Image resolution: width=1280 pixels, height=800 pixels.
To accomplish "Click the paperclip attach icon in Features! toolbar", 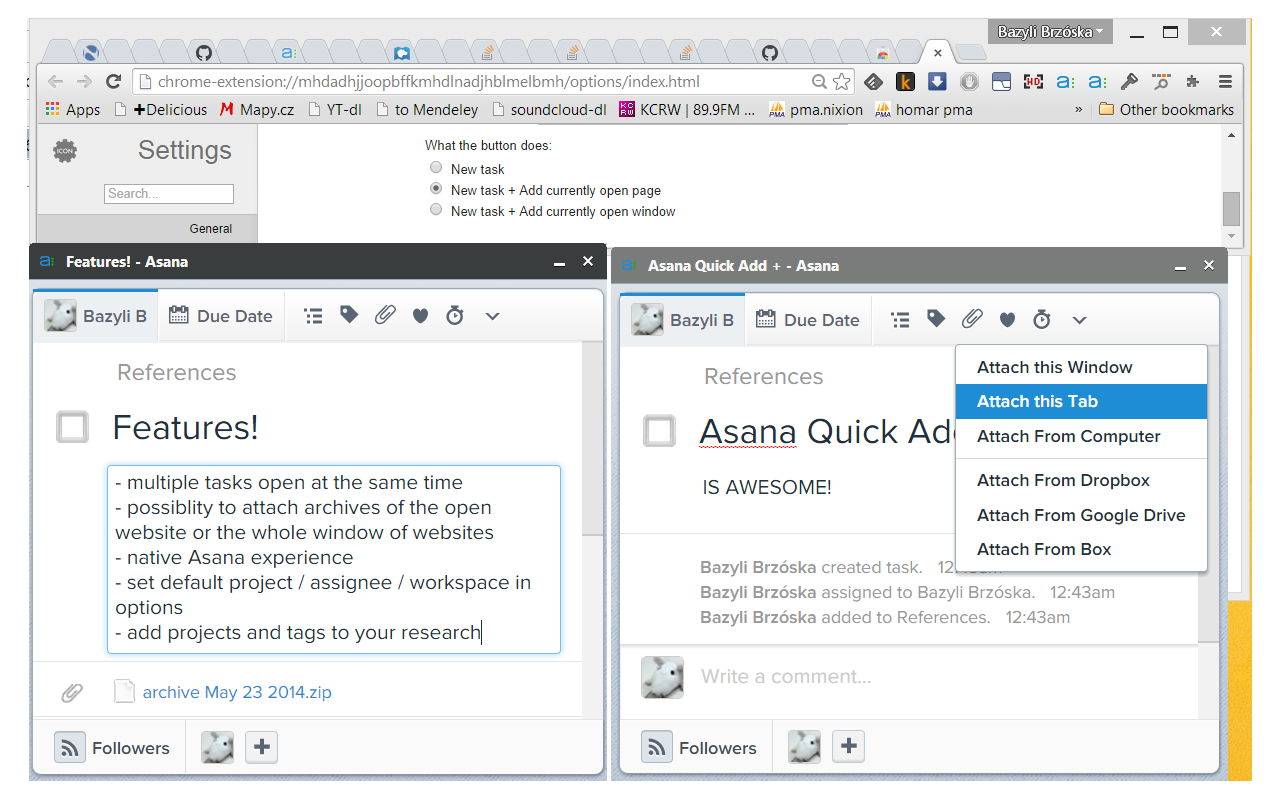I will (385, 316).
